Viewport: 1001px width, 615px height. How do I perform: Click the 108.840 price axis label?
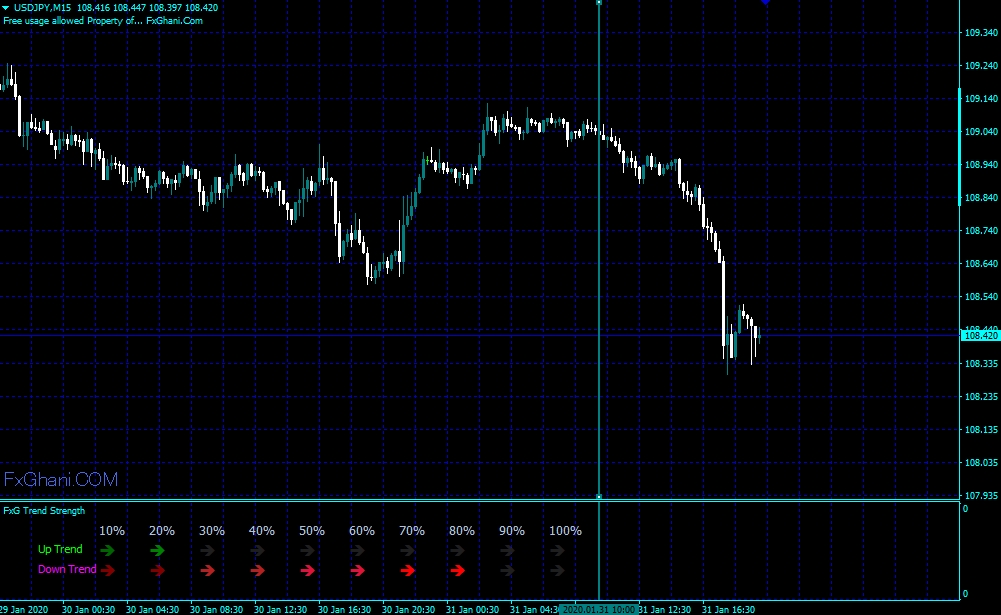[981, 198]
